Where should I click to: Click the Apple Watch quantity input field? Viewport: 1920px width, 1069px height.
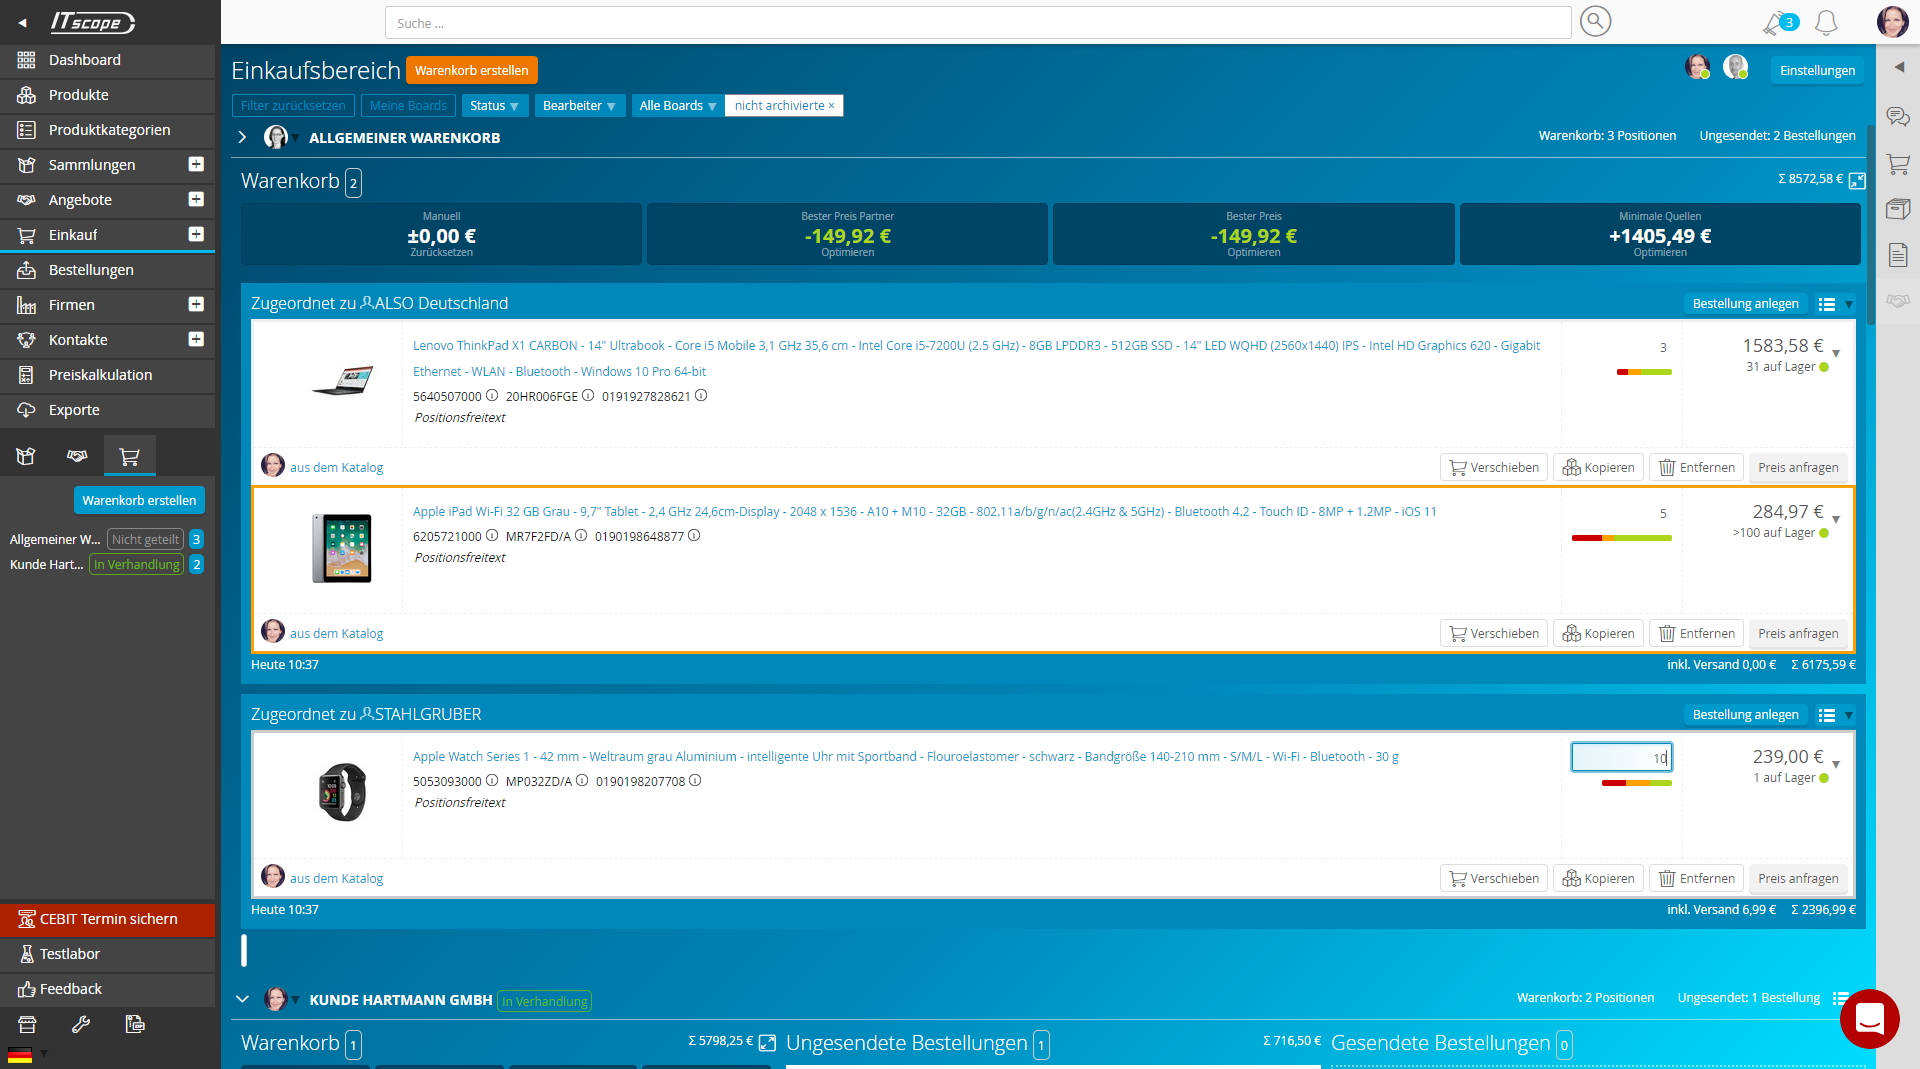tap(1621, 758)
